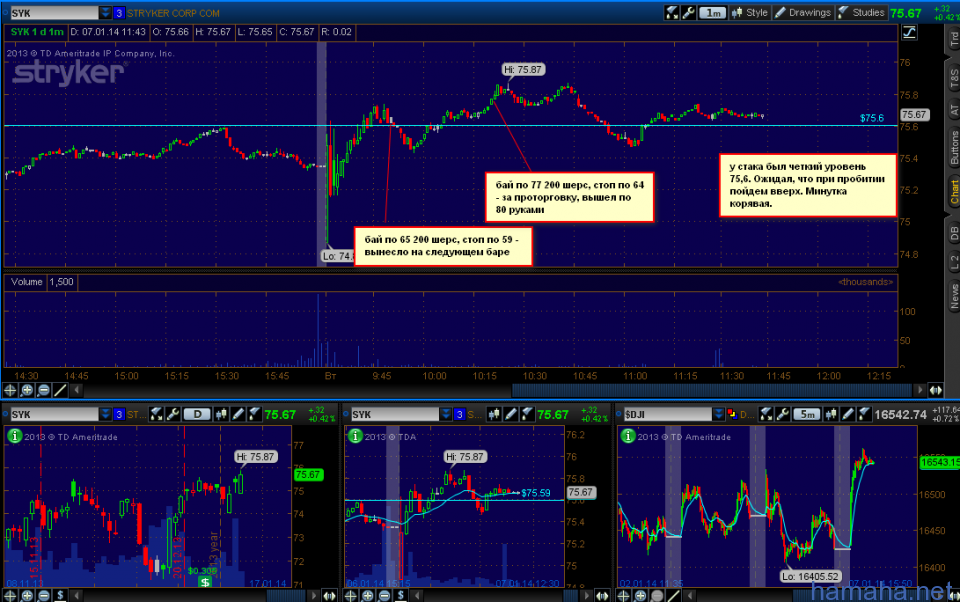Open drawings pencil on middle SYK chart
Image resolution: width=960 pixels, height=602 pixels.
(511, 415)
